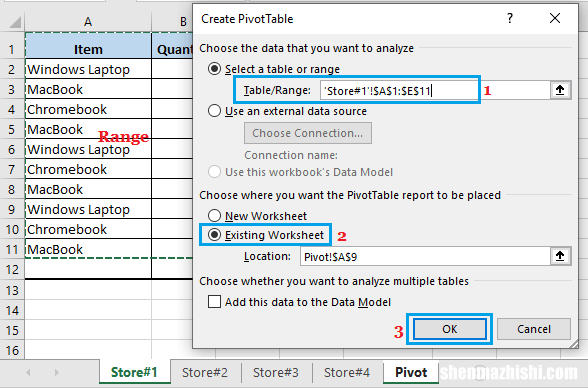Click the Table/Range input field
This screenshot has width=588, height=388.
(435, 90)
